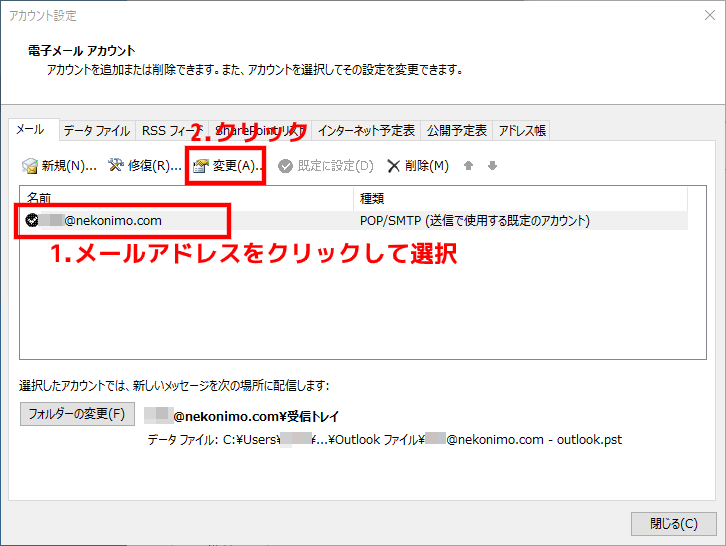Click the Change account icon
The image size is (726, 546).
[x=201, y=165]
